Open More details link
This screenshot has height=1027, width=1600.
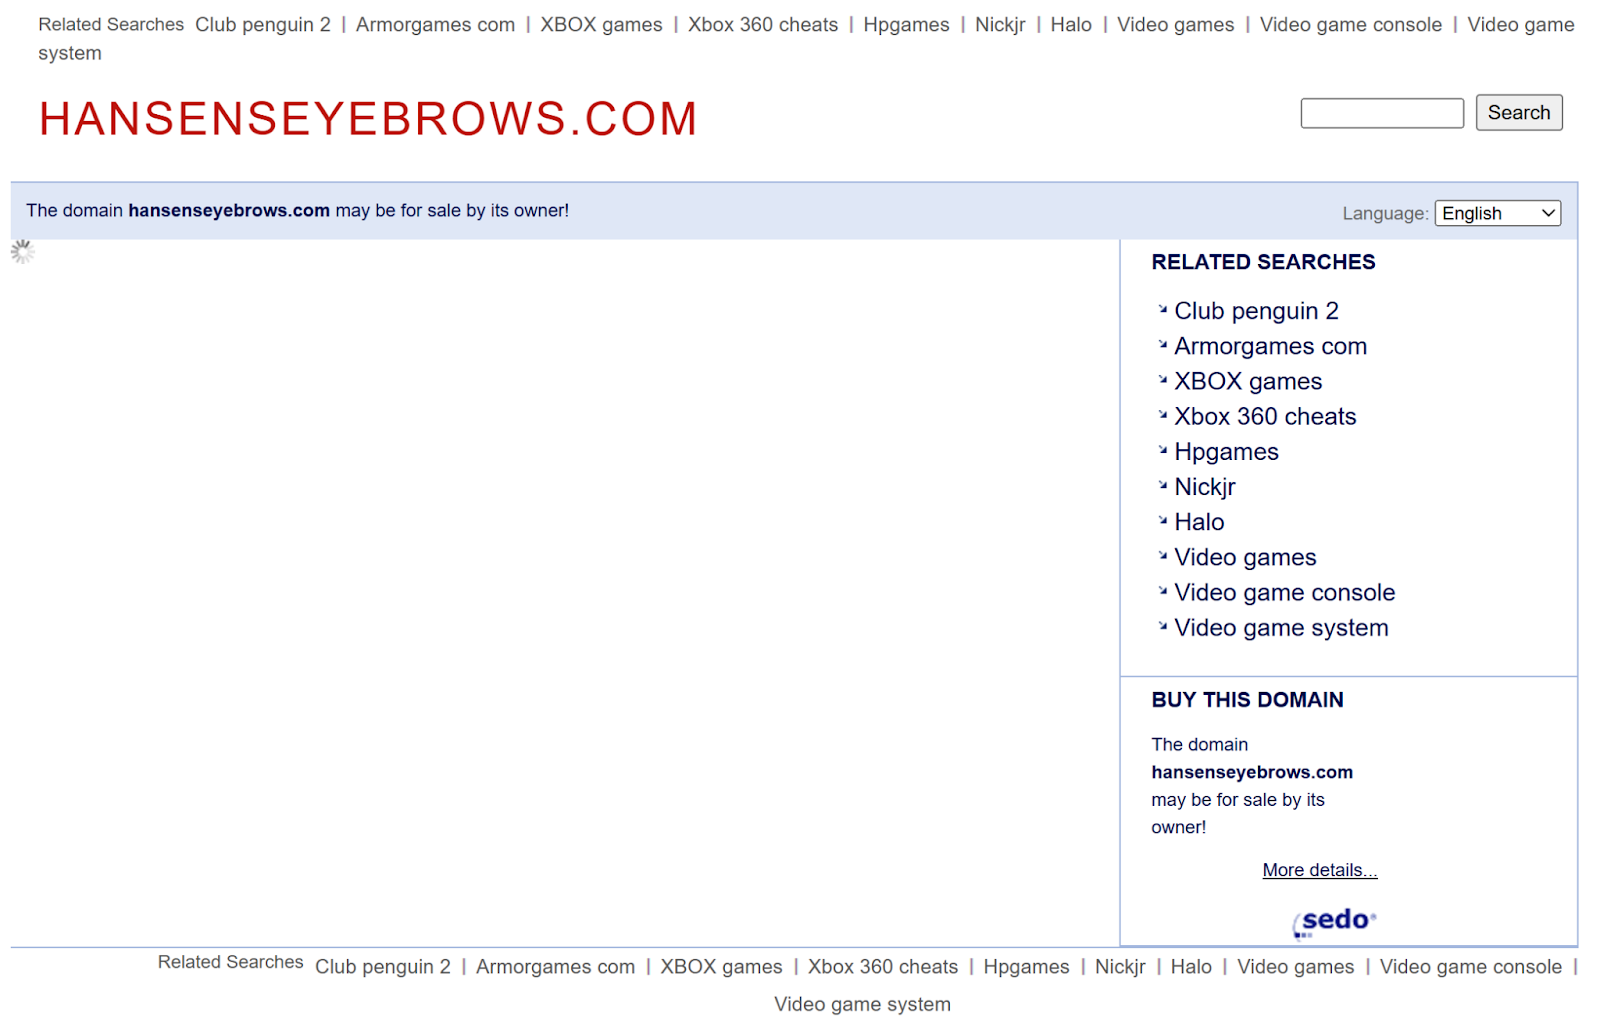pyautogui.click(x=1319, y=870)
